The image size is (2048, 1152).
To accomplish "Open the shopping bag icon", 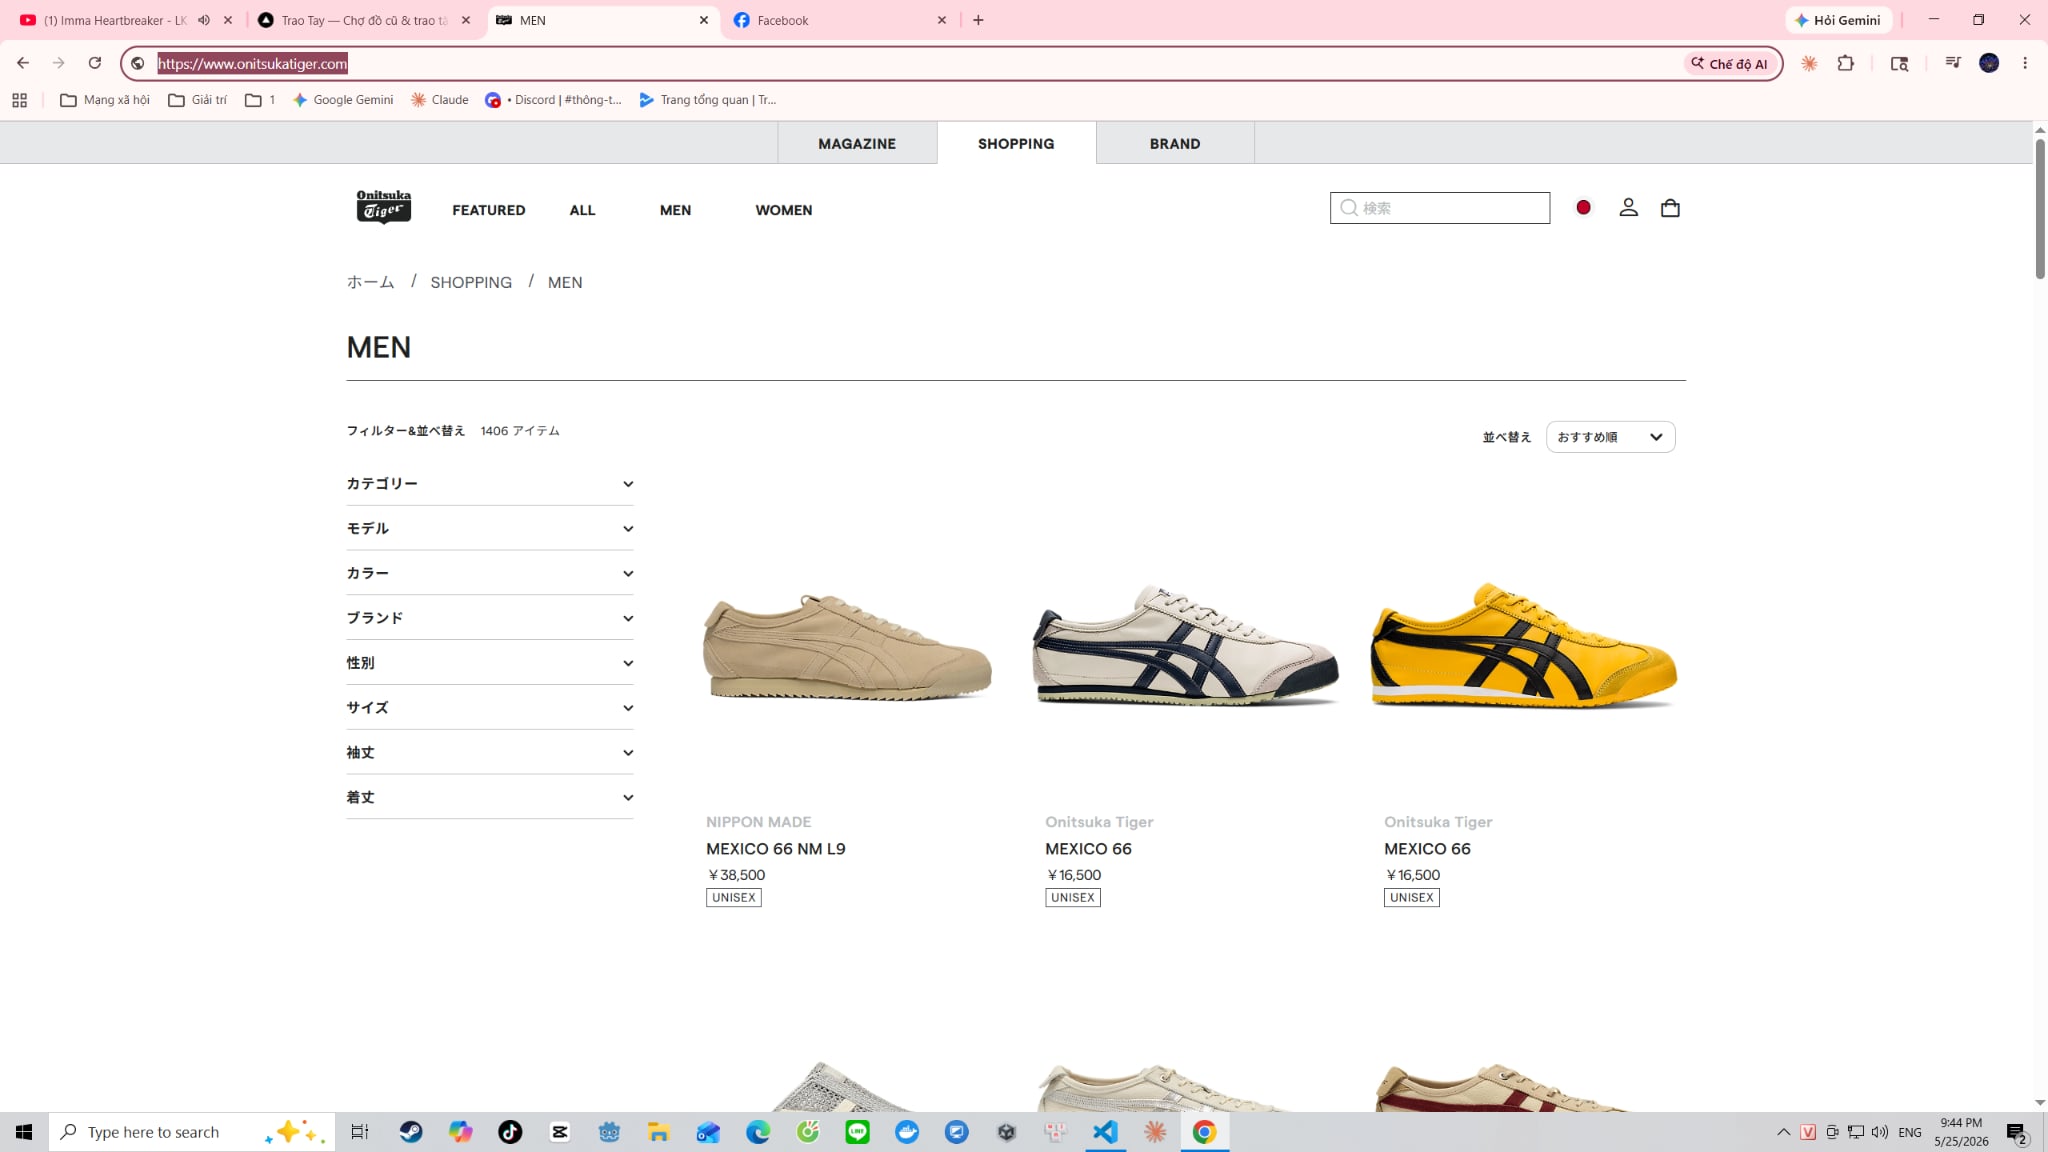I will tap(1670, 207).
